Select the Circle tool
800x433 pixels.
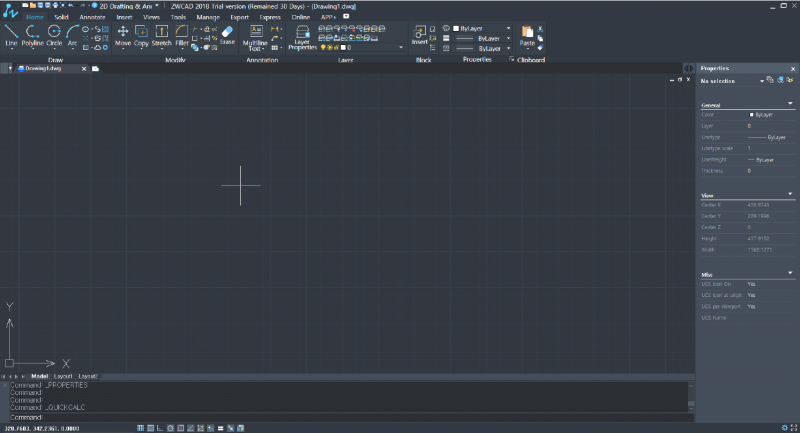[x=54, y=35]
